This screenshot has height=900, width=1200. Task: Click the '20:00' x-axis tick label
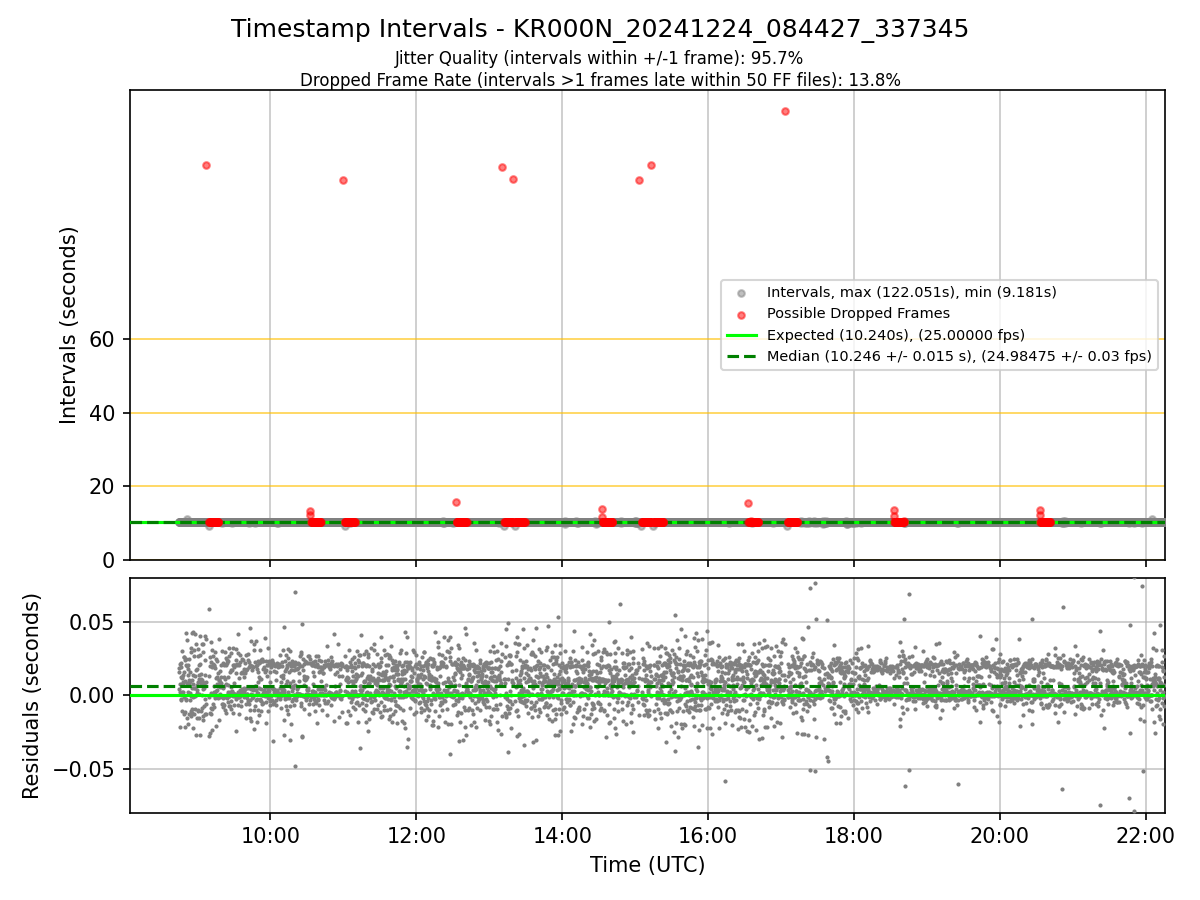tap(1000, 835)
